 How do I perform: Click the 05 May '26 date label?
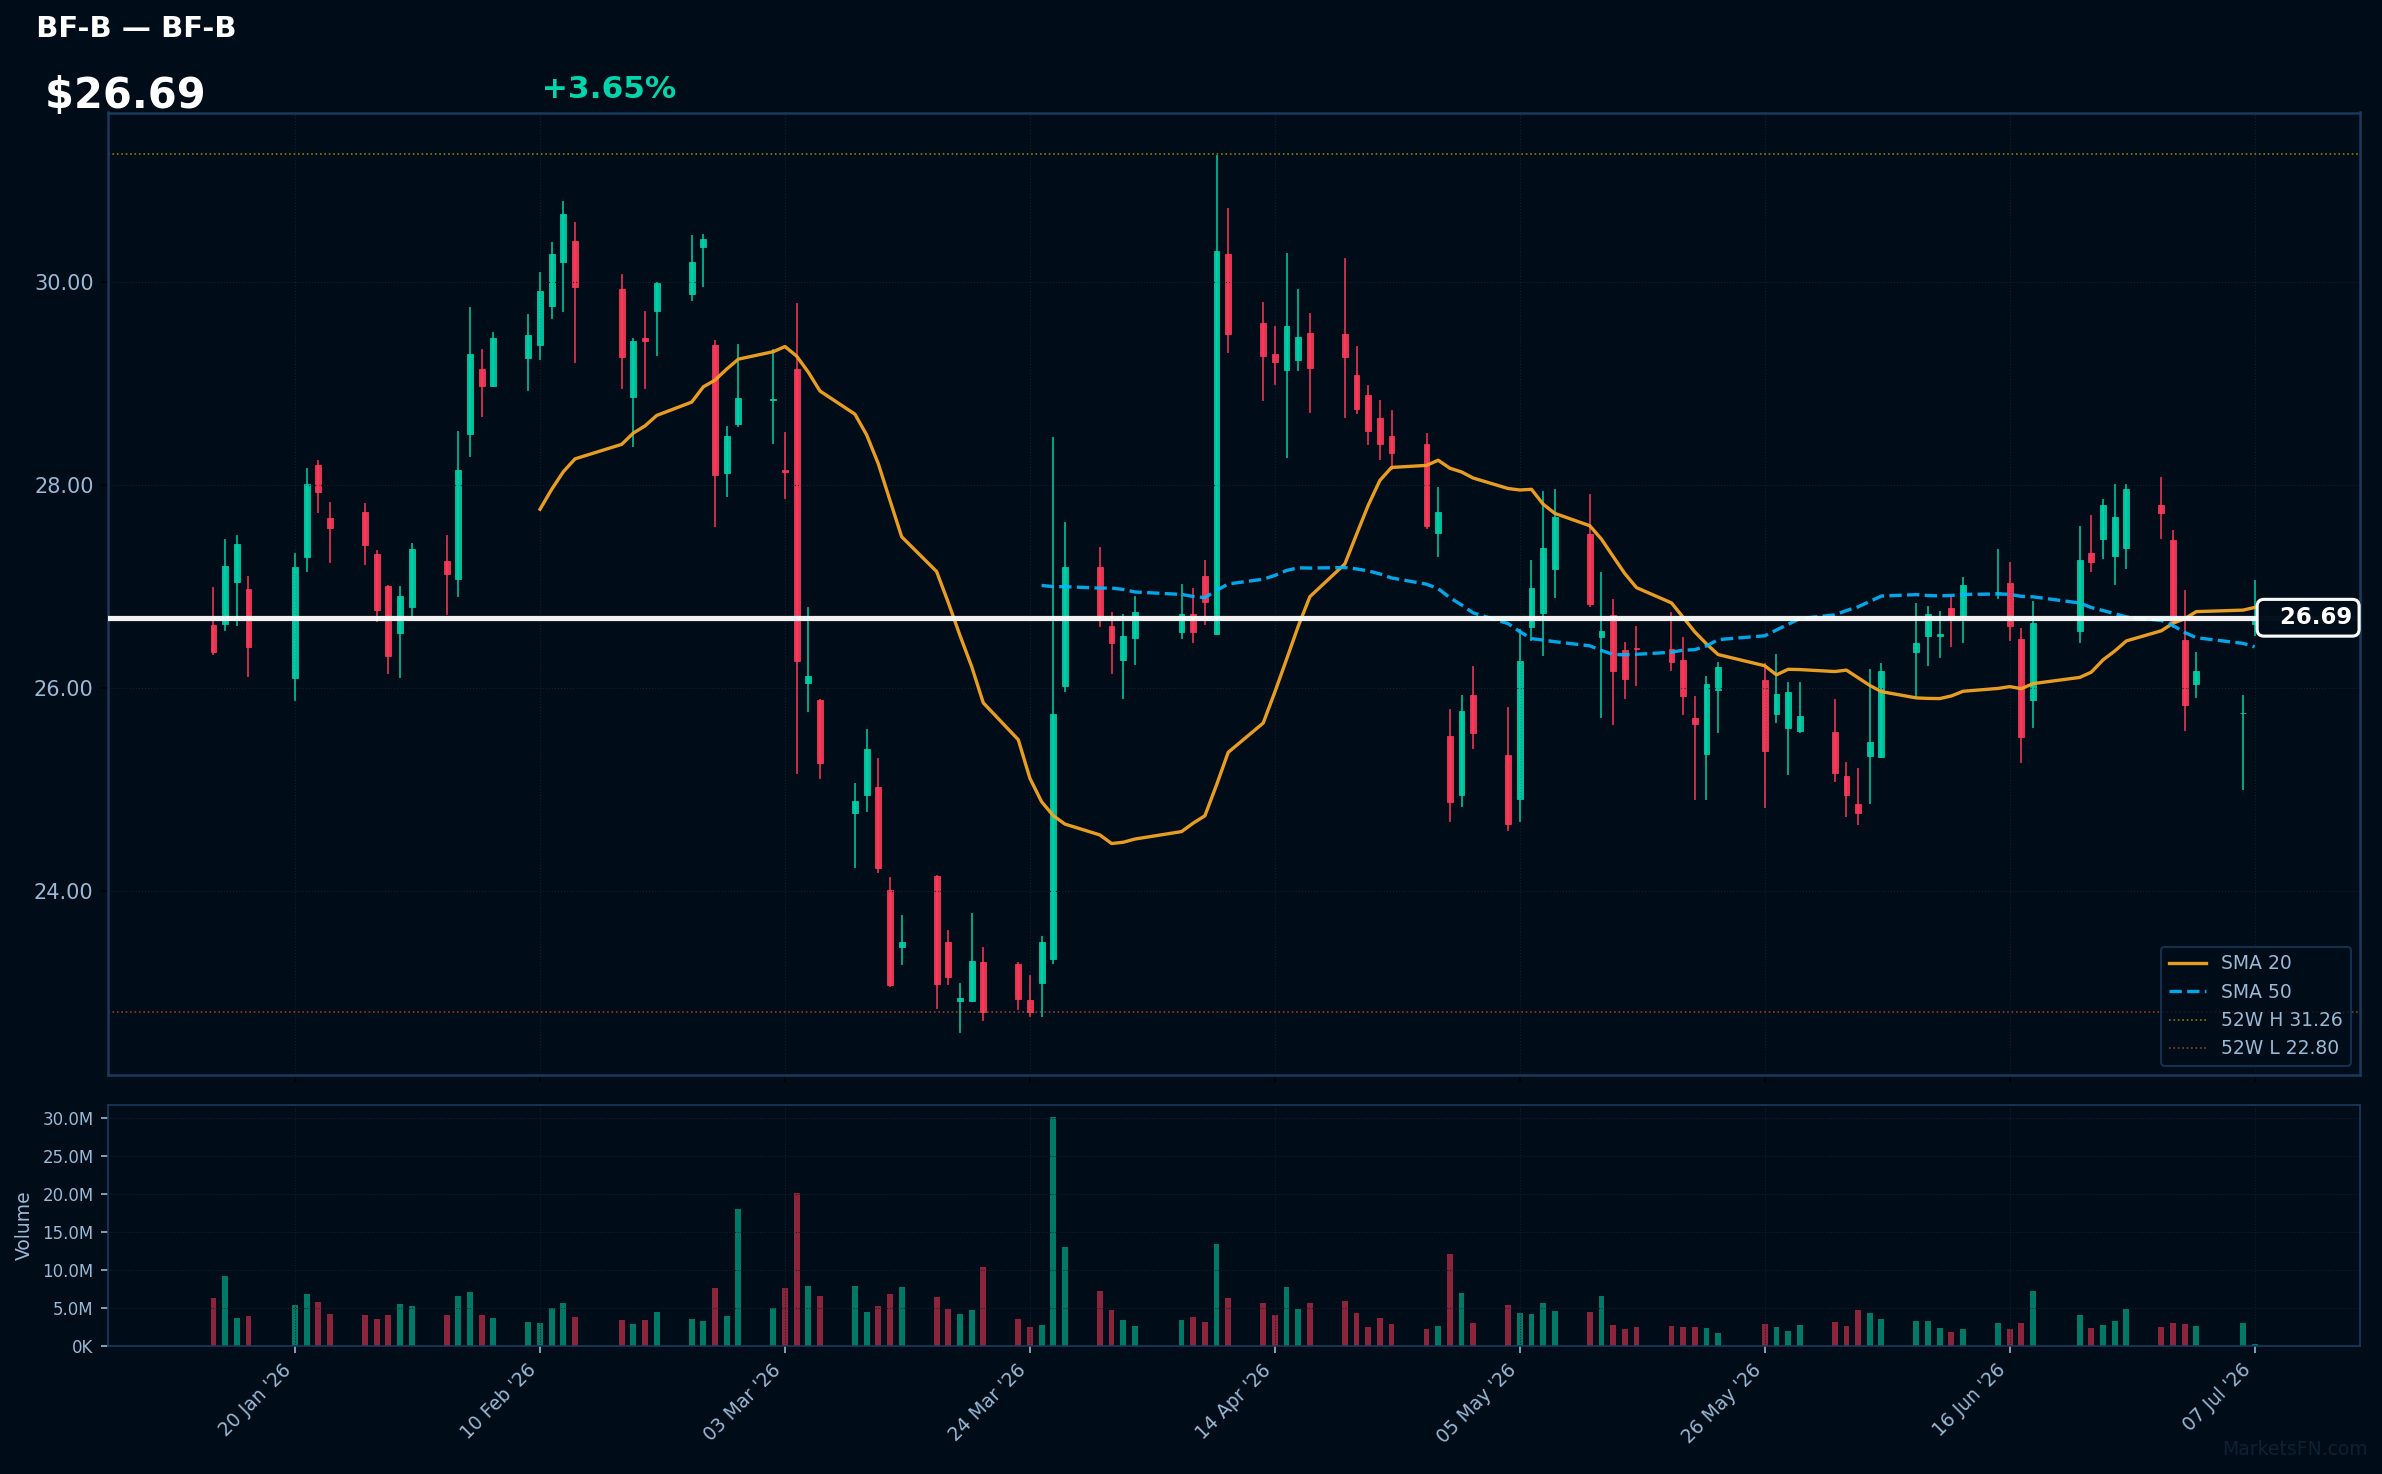(x=1476, y=1400)
